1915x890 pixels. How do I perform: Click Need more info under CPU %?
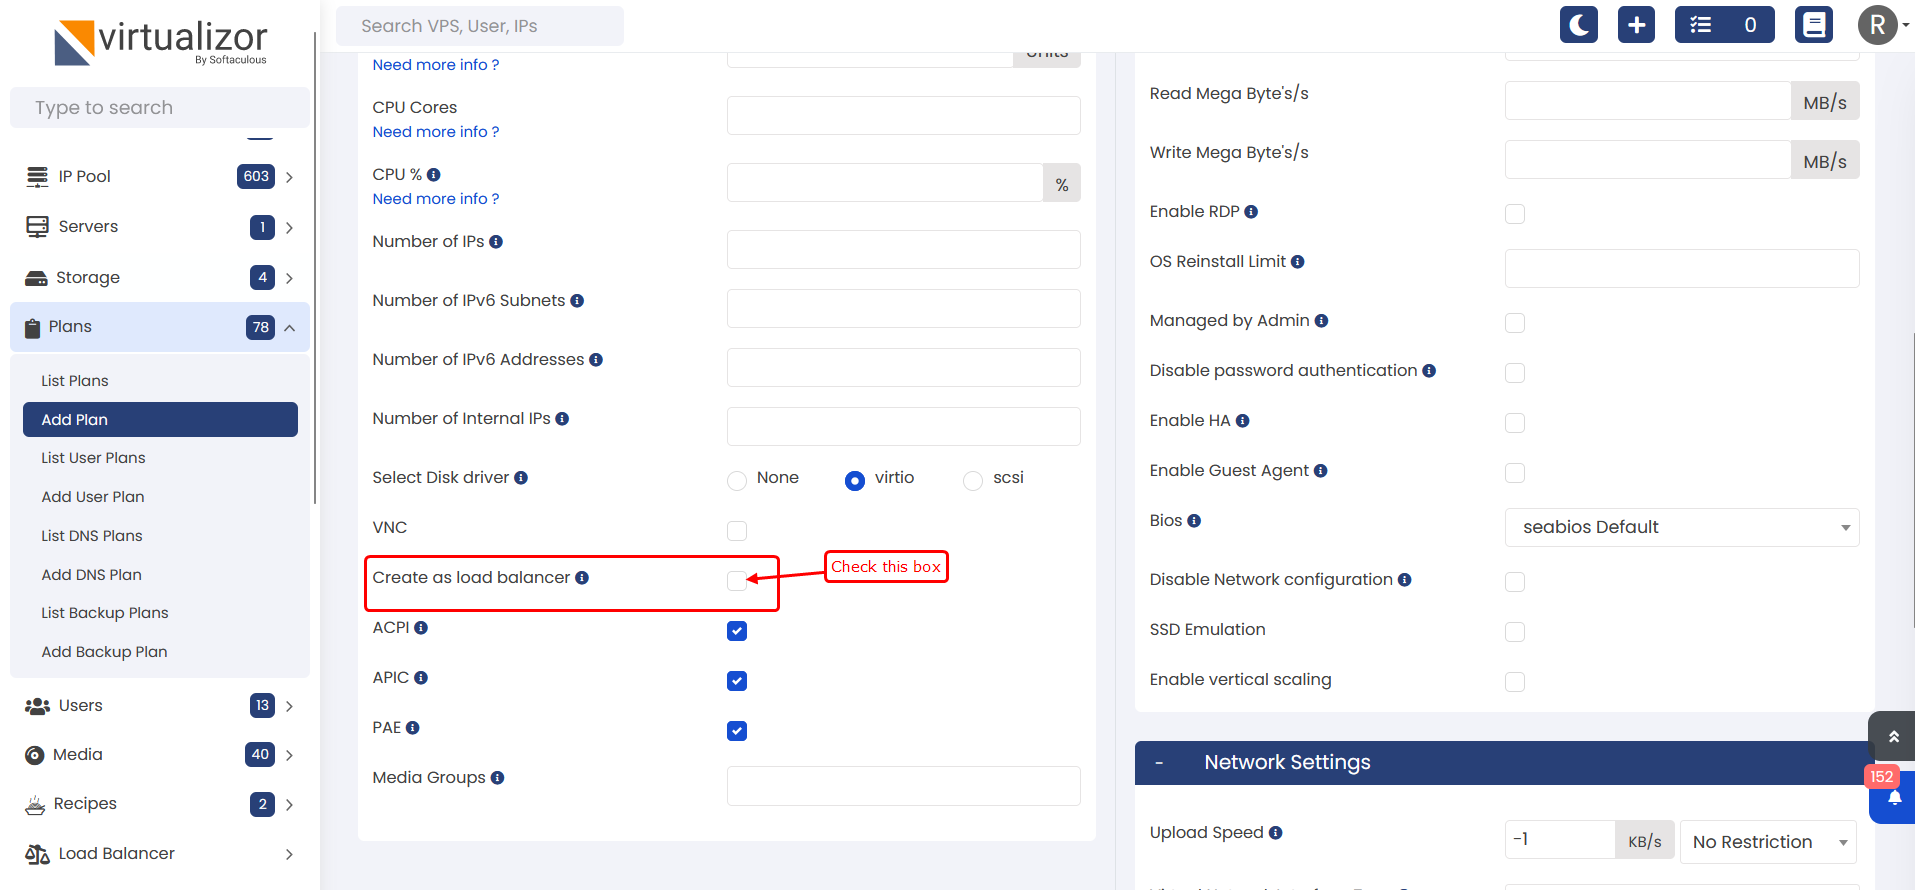[x=435, y=199]
